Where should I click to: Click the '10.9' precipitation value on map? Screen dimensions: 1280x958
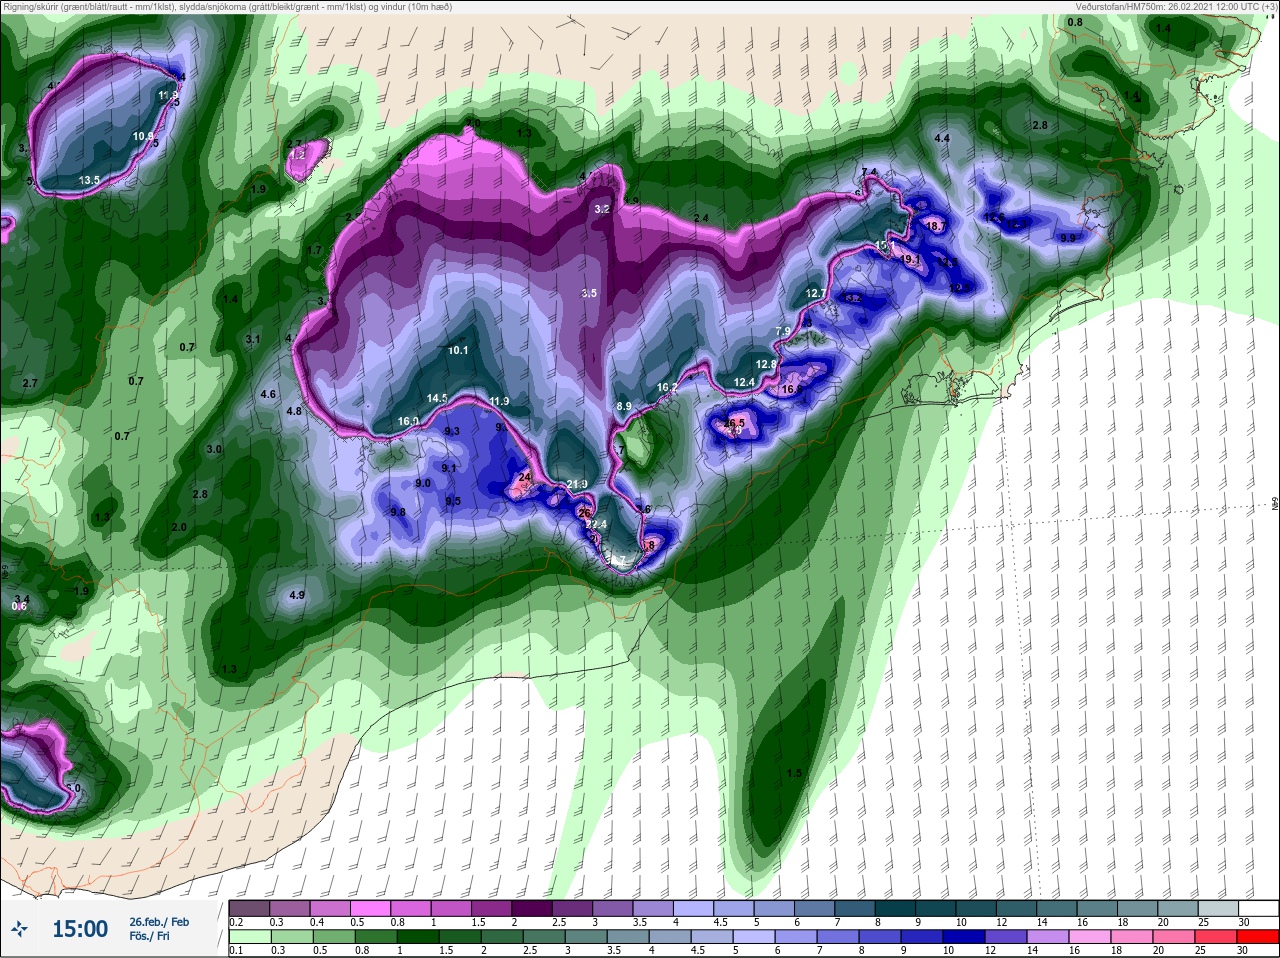pyautogui.click(x=144, y=137)
